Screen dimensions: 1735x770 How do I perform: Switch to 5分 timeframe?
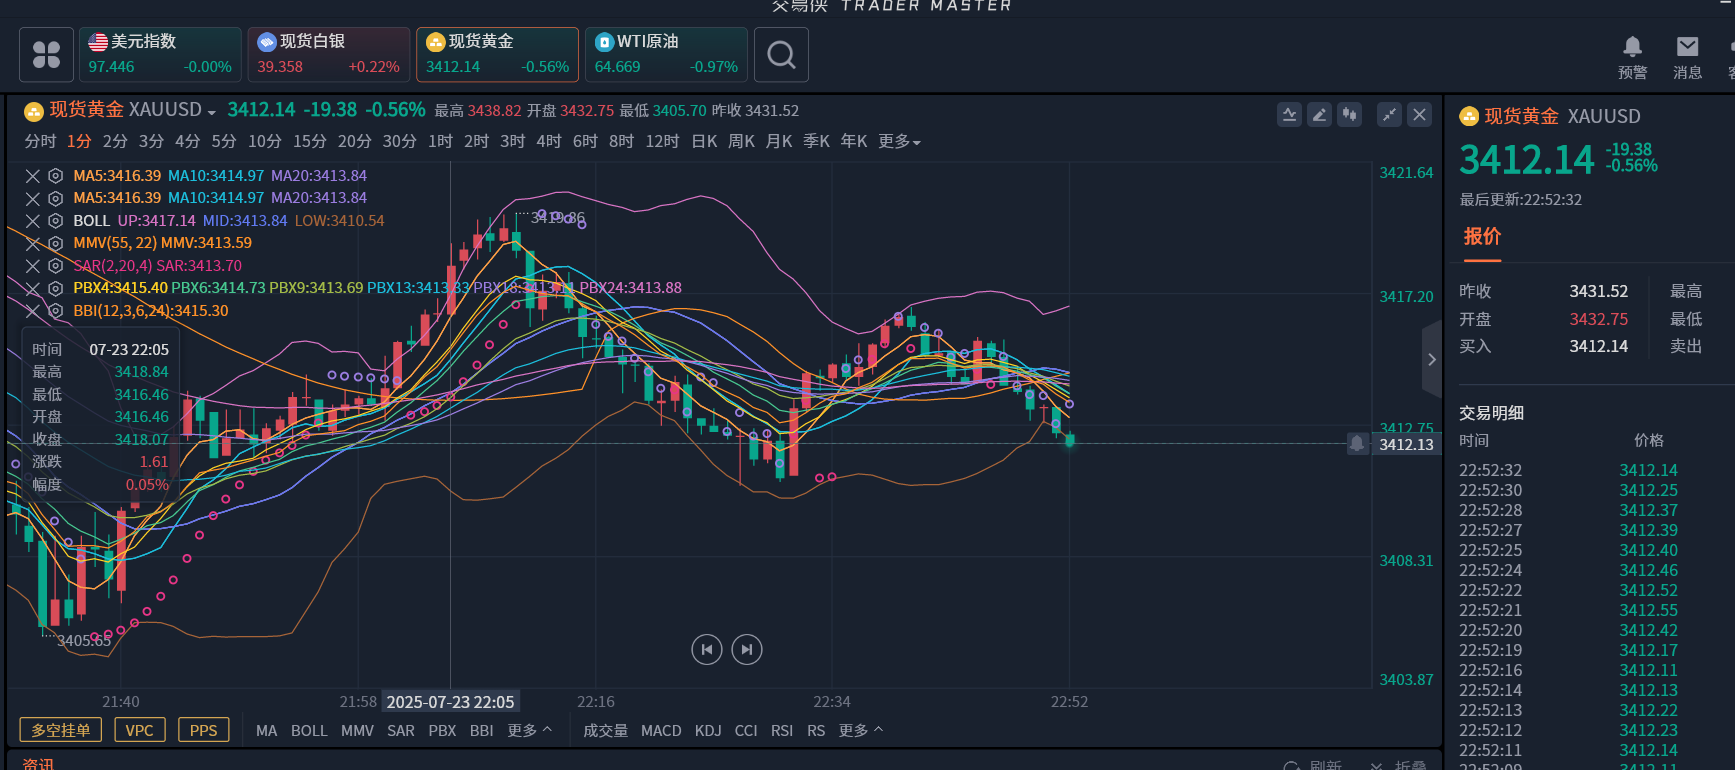click(224, 142)
